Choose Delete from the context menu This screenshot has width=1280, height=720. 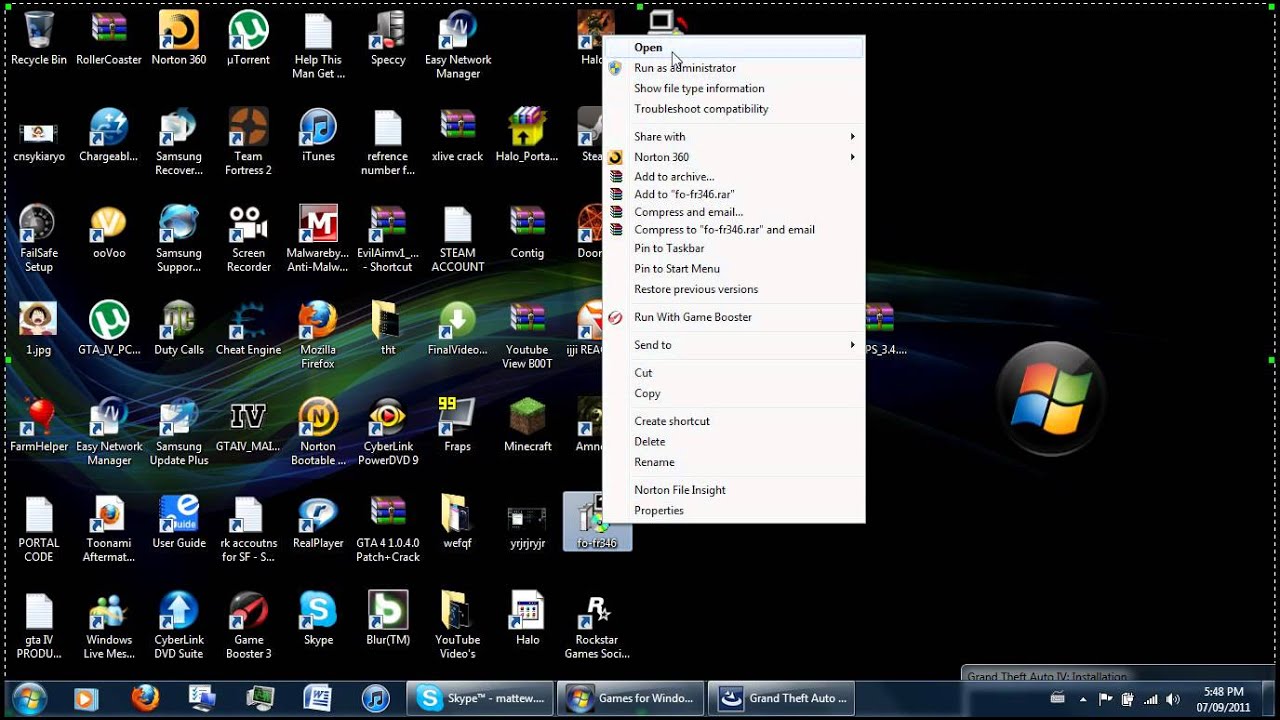point(735,441)
